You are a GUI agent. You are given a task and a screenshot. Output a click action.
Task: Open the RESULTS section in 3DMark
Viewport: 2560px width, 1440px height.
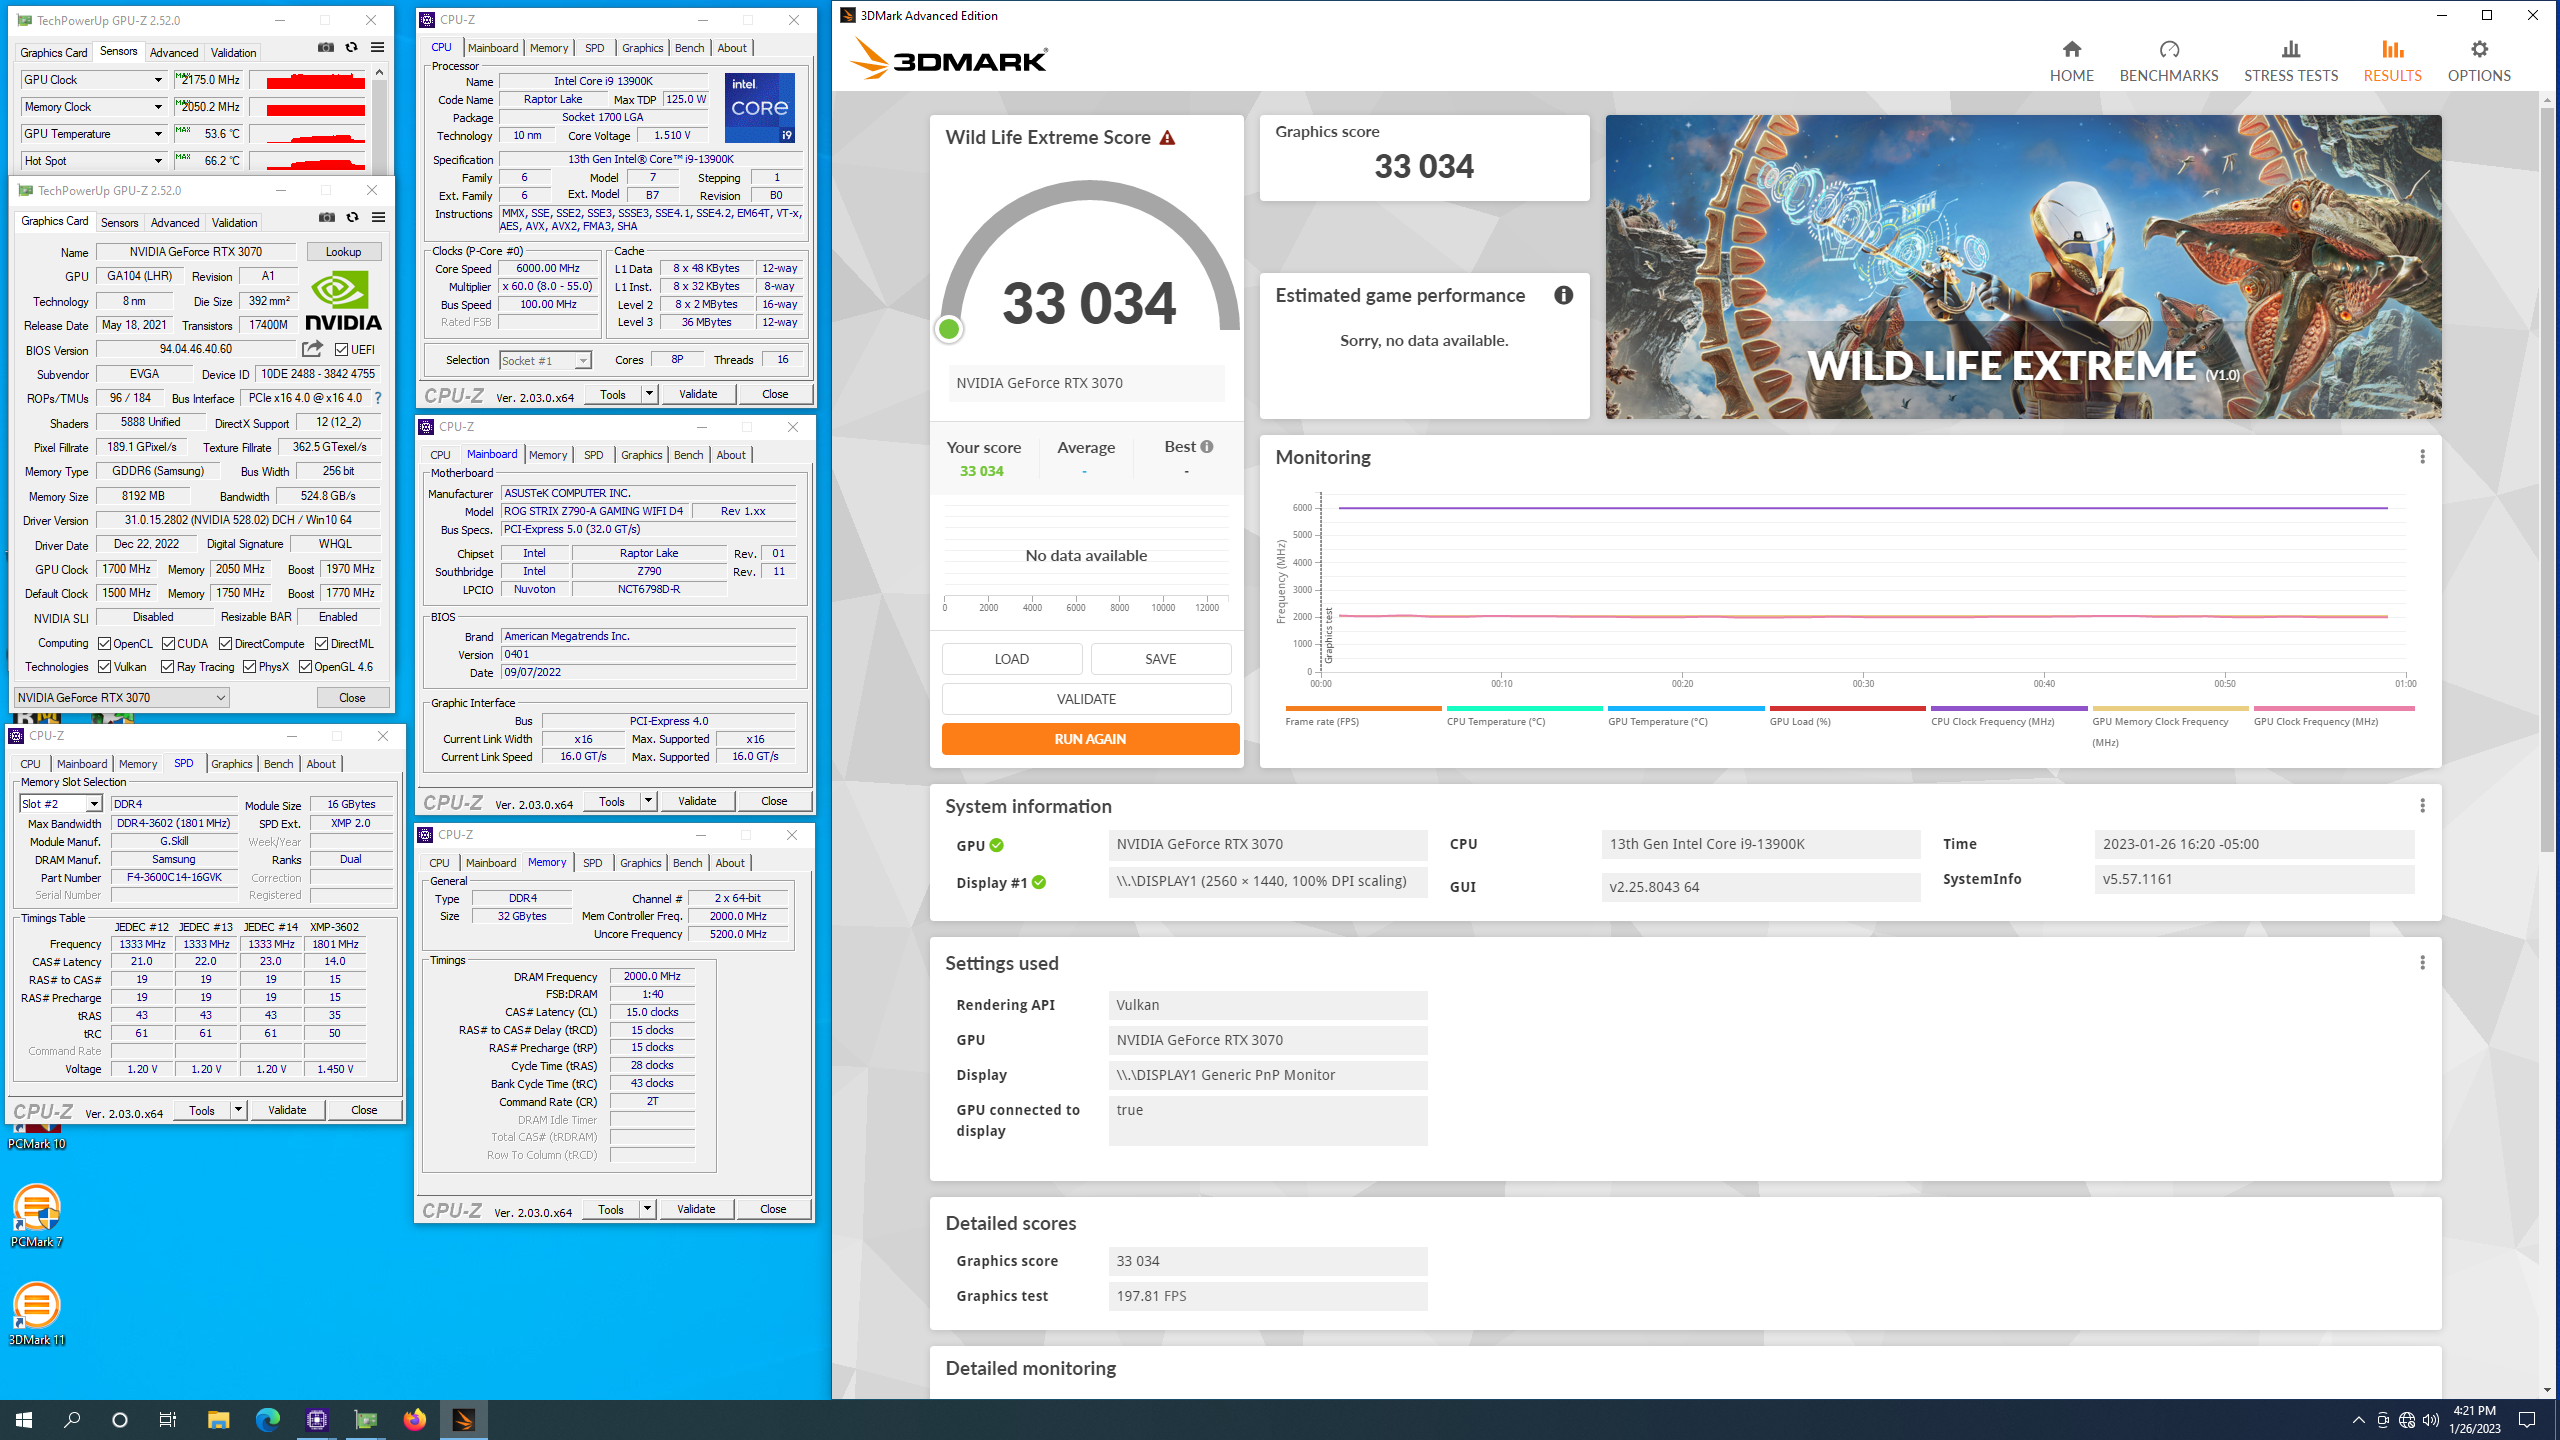pos(2392,61)
